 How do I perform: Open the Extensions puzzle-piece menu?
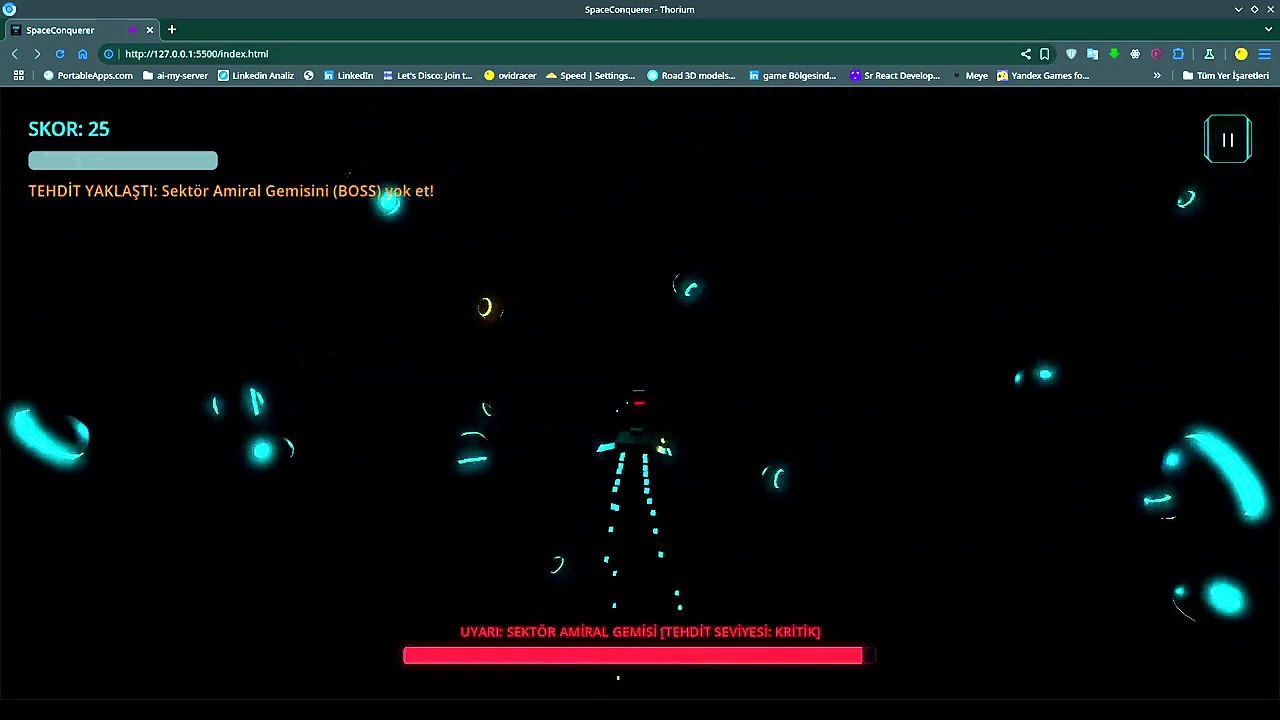click(x=1178, y=54)
